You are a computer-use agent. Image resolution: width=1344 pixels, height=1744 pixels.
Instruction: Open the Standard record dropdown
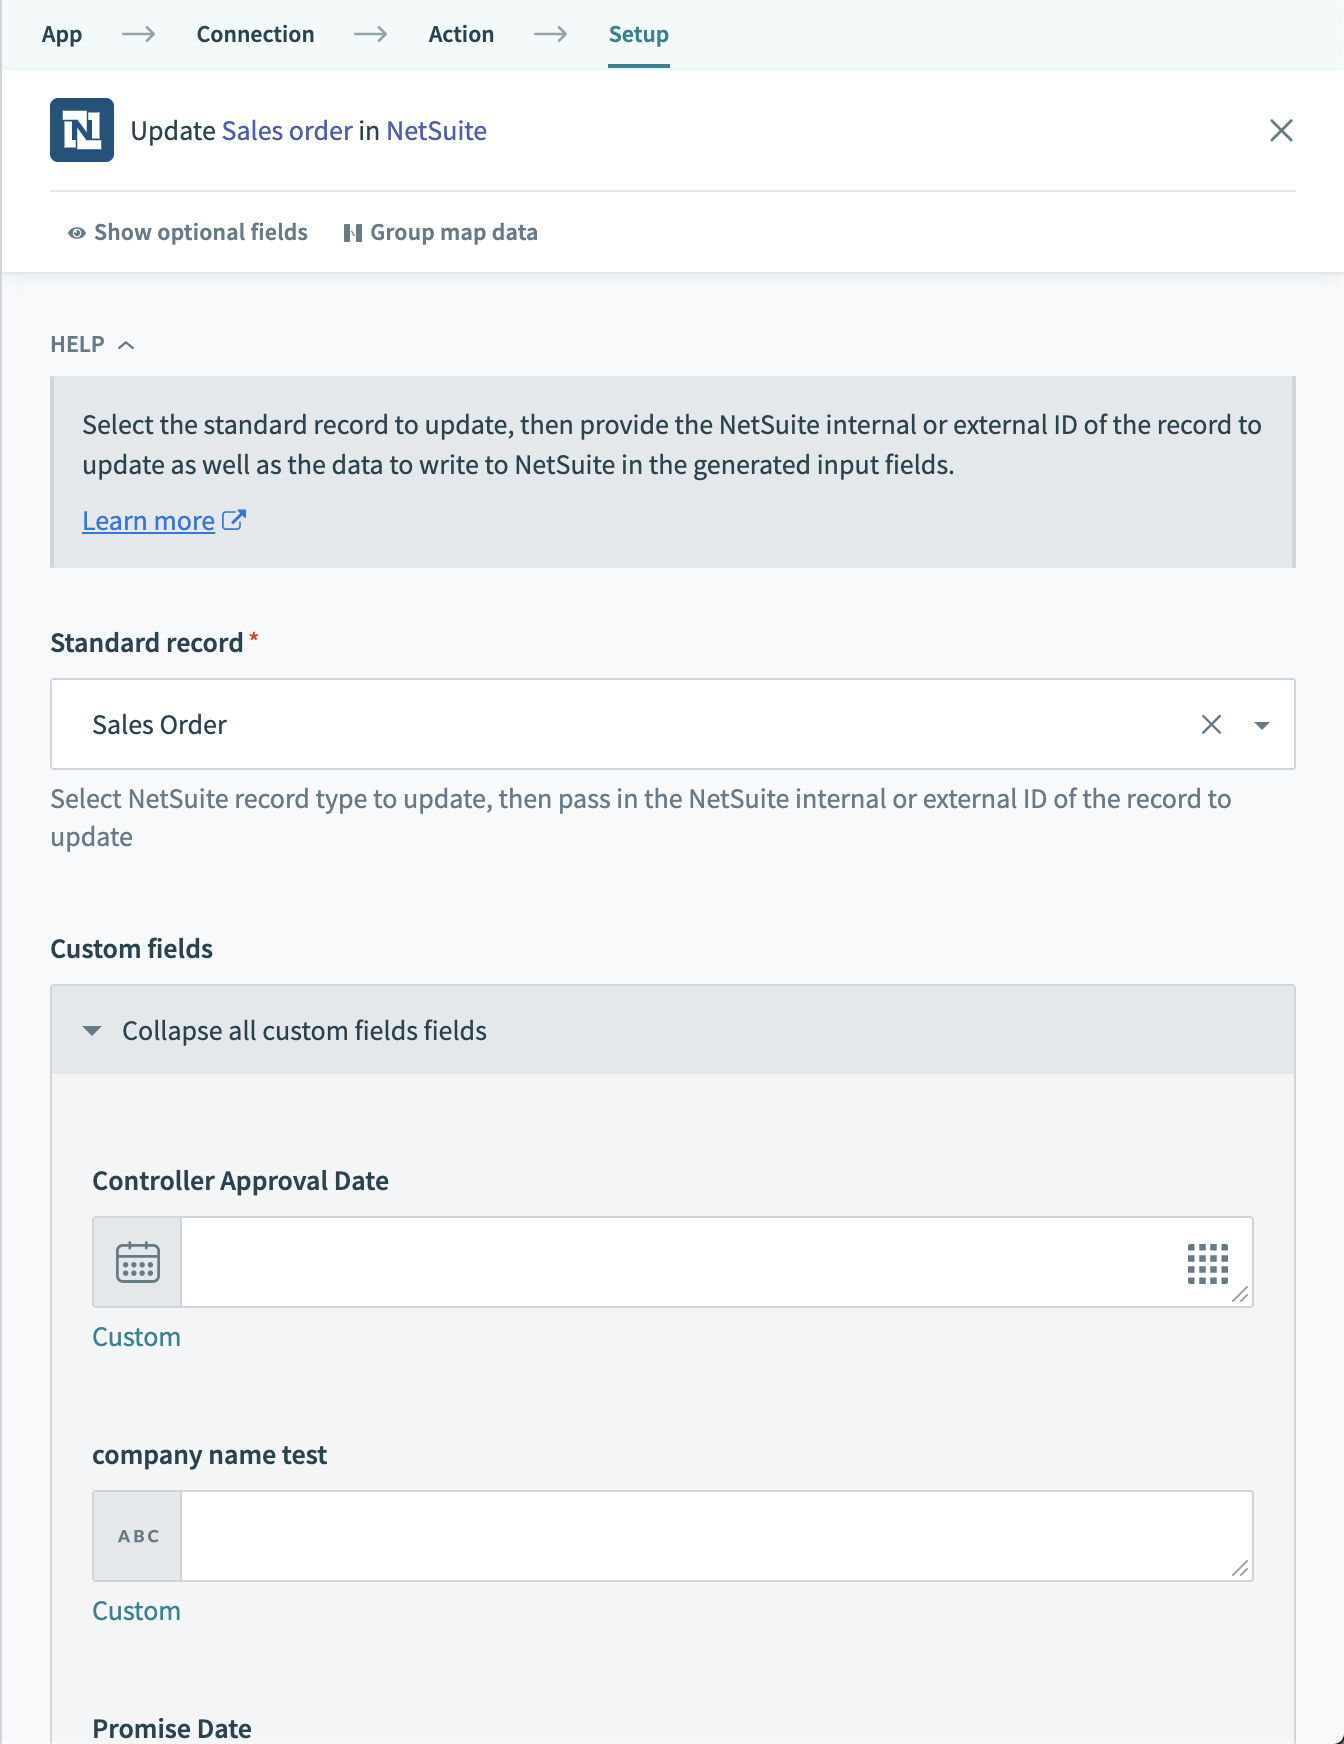pos(1260,724)
